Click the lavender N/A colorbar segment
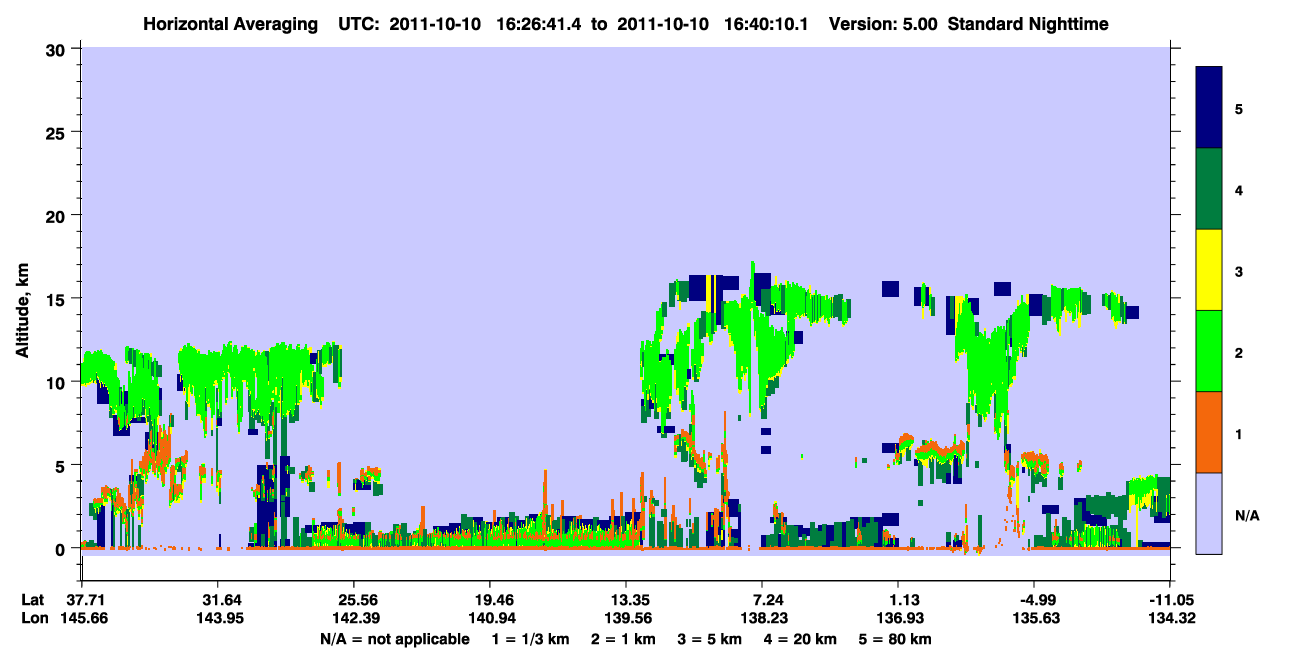Screen dimensions: 1300x667 [1209, 512]
